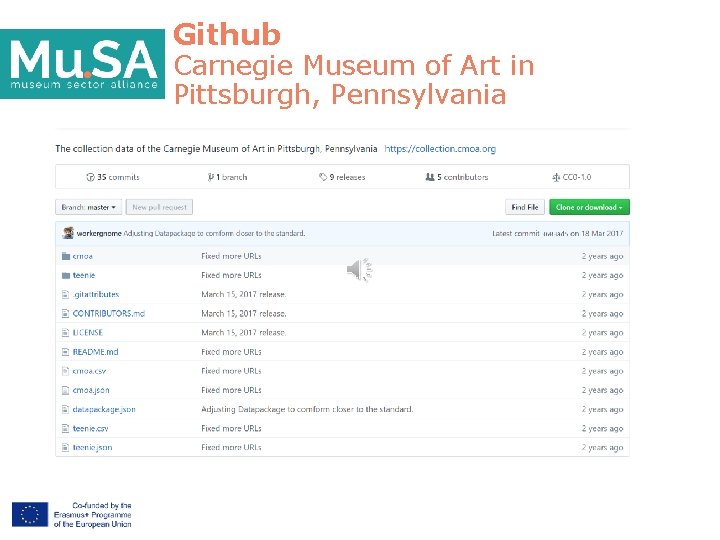720x540 pixels.
Task: Click the Github slide title
Action: [x=227, y=34]
